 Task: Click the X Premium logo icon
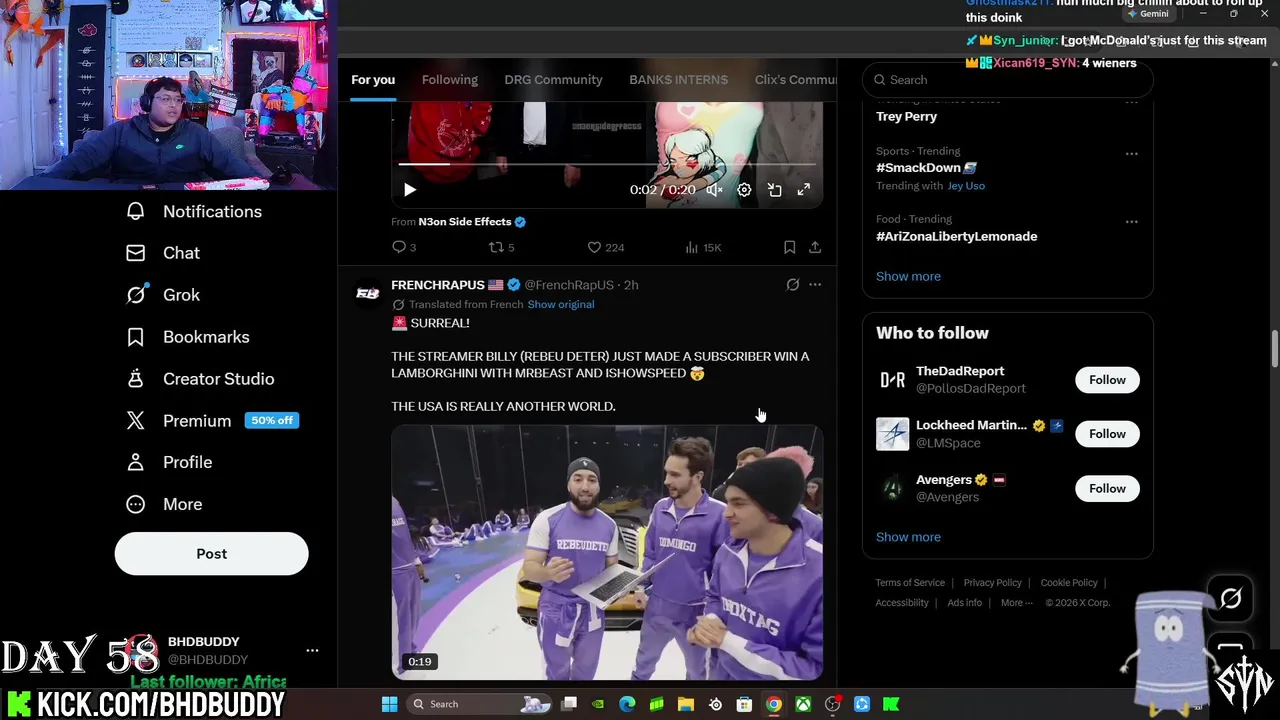pos(136,421)
